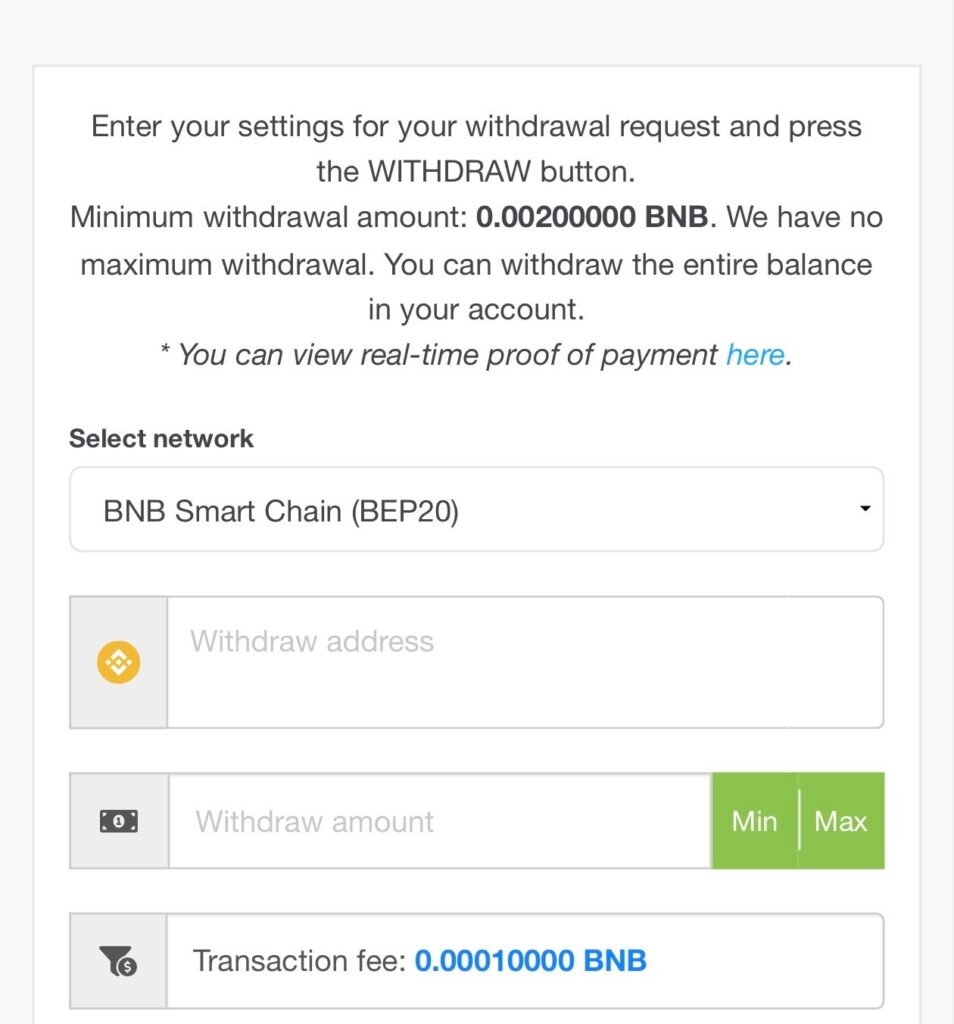Screen dimensions: 954x1024
Task: Select the BNB Smart Chain (BEP20) option text
Action: (281, 511)
